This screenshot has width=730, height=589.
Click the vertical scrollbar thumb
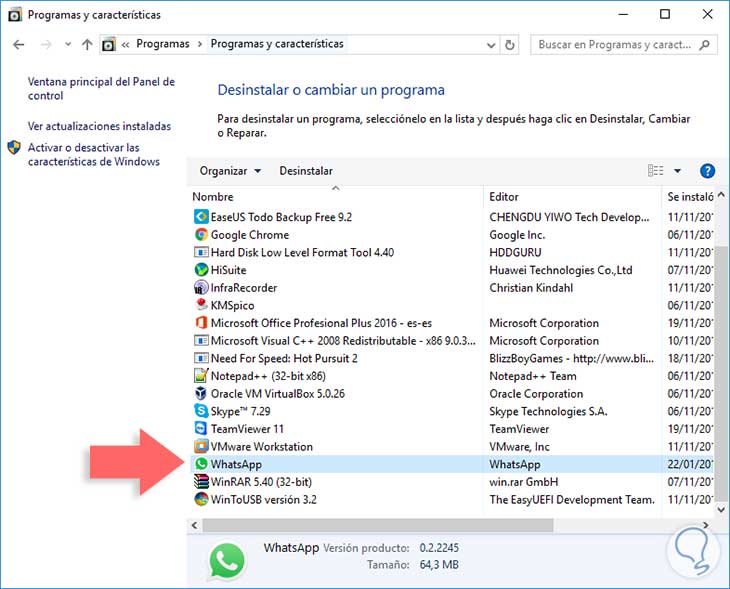[721, 375]
